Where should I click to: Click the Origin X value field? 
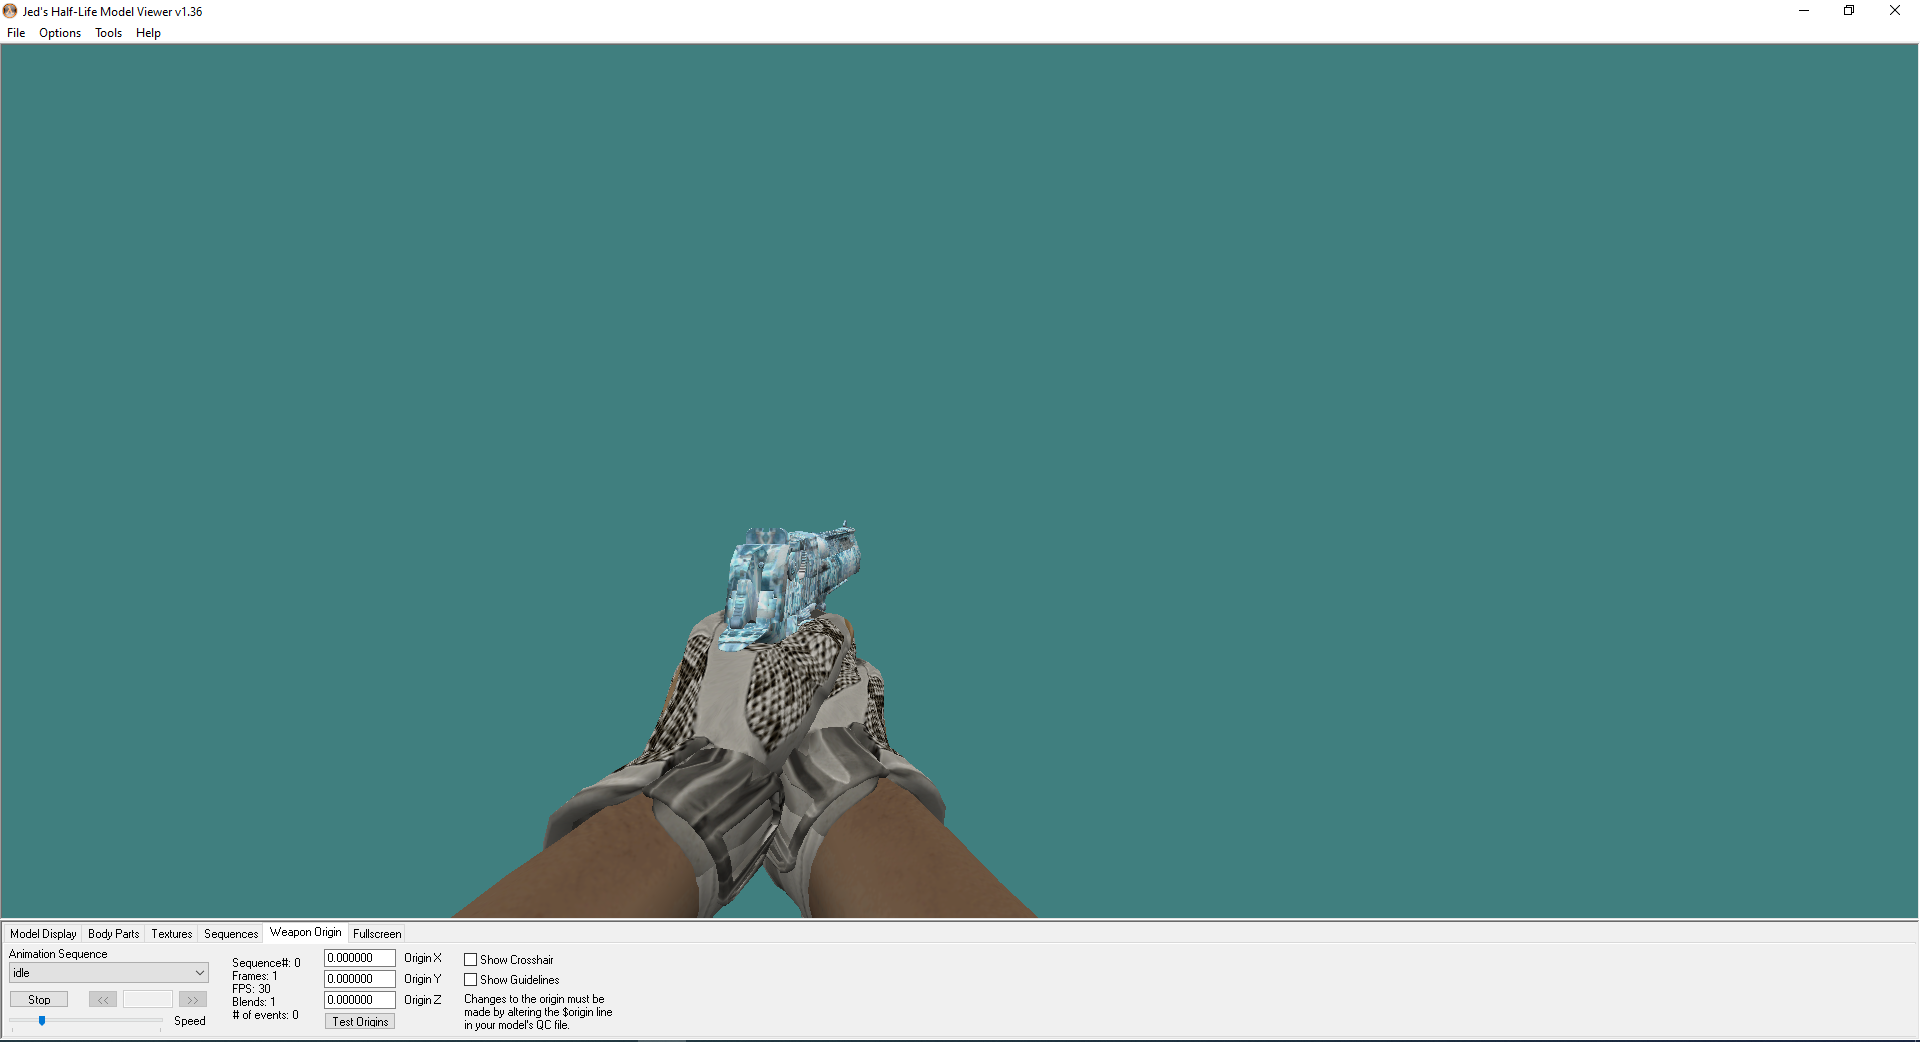pos(360,958)
